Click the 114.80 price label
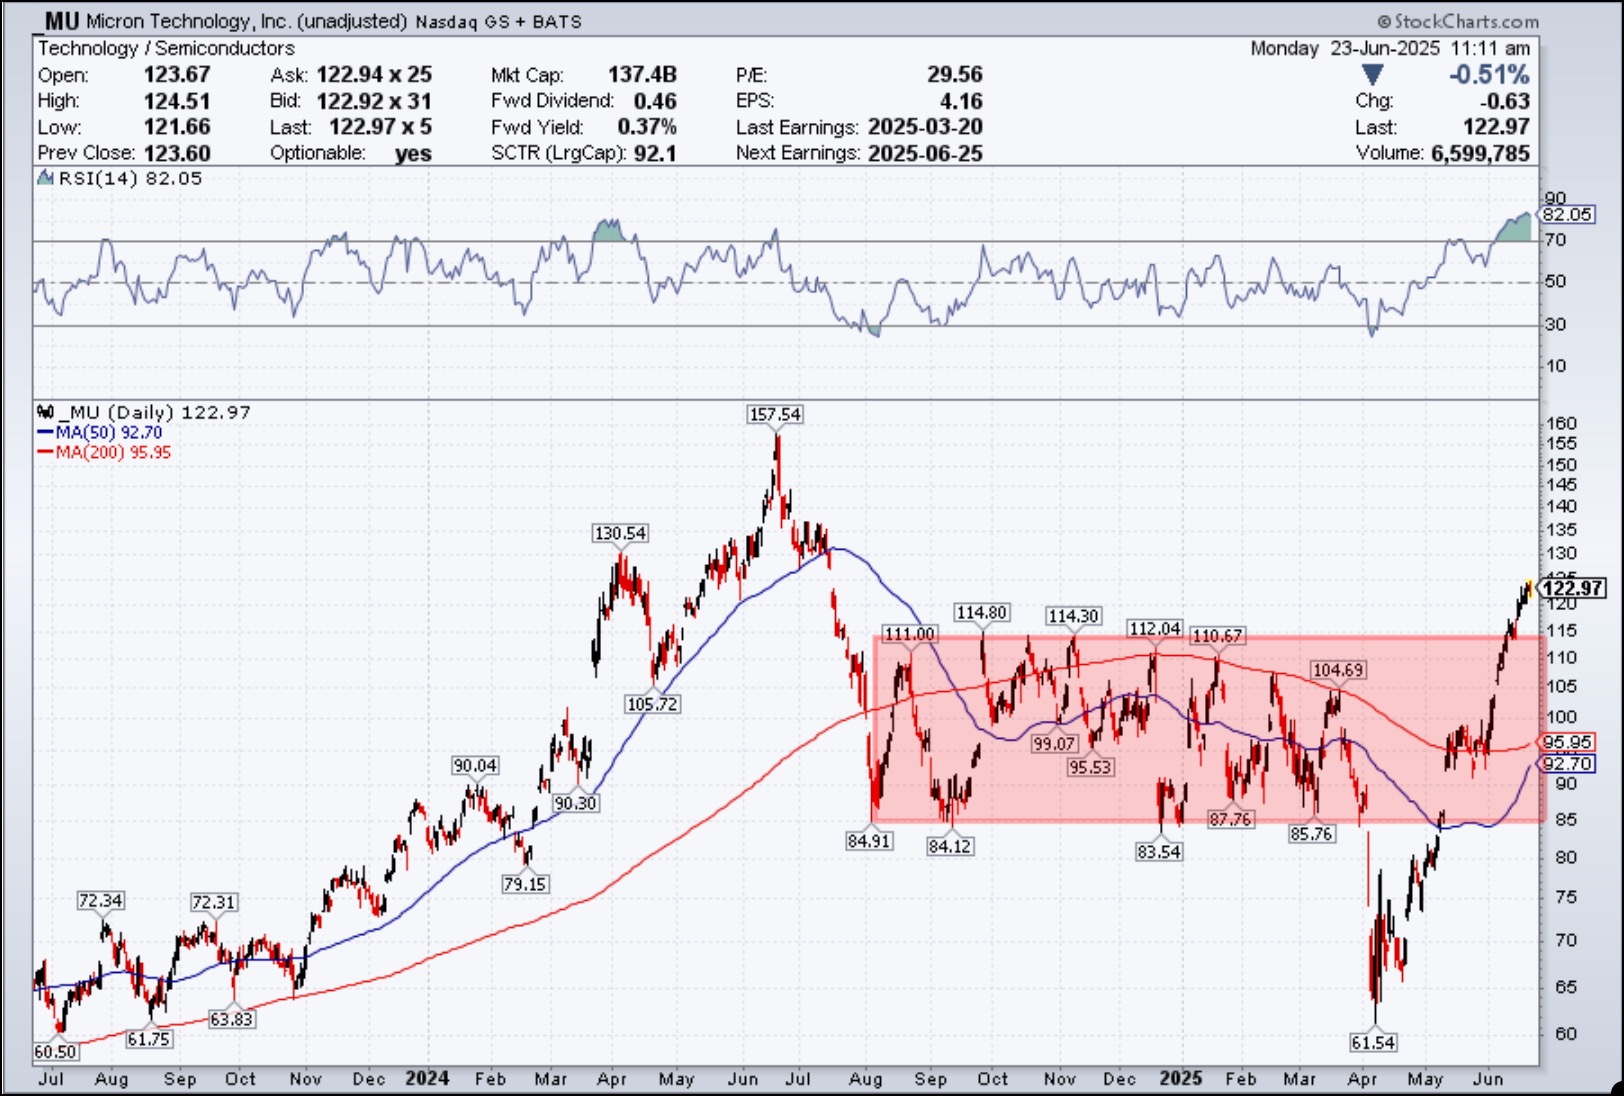The height and width of the screenshot is (1096, 1624). pyautogui.click(x=981, y=612)
